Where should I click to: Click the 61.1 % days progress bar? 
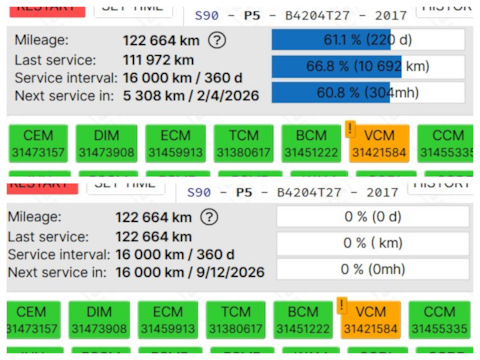pos(368,40)
